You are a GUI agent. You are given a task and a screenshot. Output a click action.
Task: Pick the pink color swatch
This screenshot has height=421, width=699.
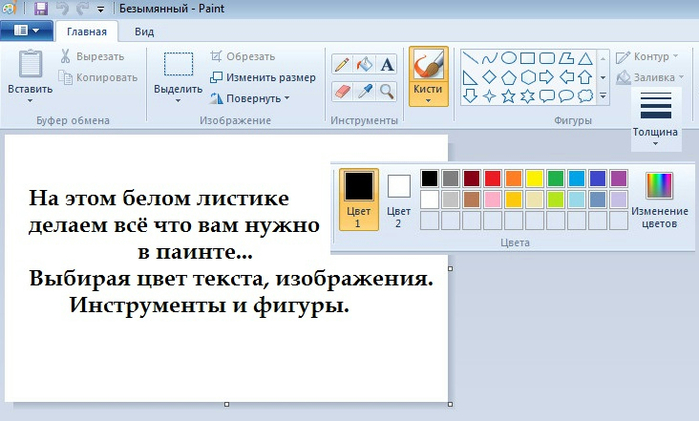point(492,199)
